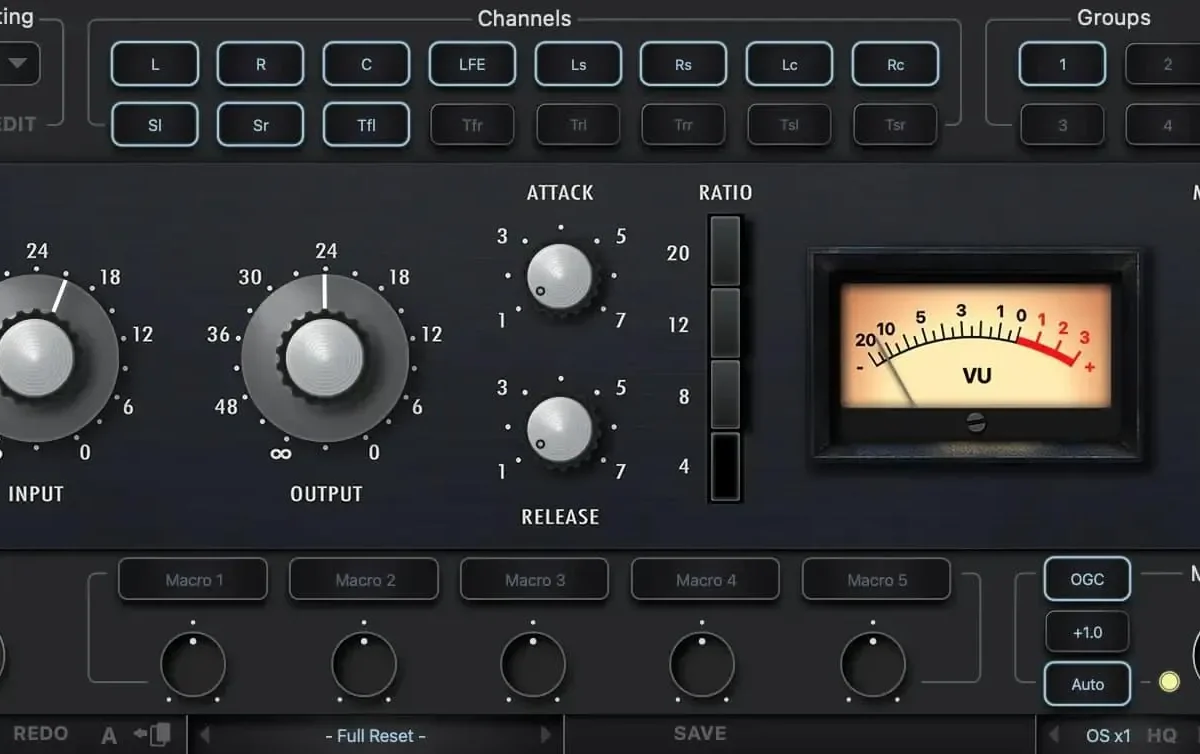Toggle the Tfl channel
Screen dimensions: 1200x754
tap(366, 125)
